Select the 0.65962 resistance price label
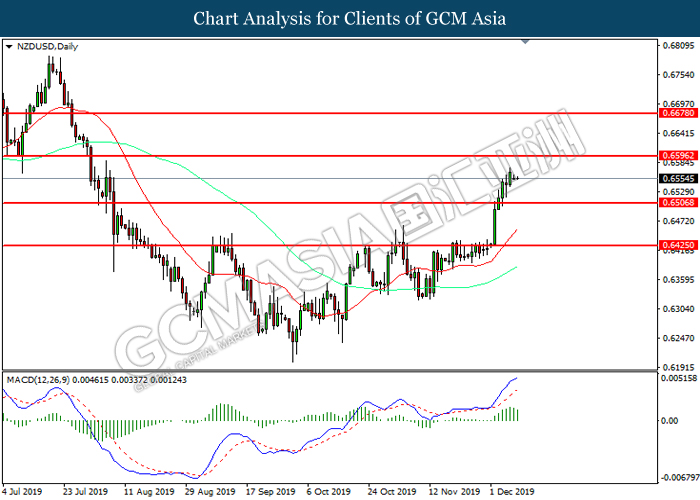This screenshot has height=500, width=700. pyautogui.click(x=678, y=155)
